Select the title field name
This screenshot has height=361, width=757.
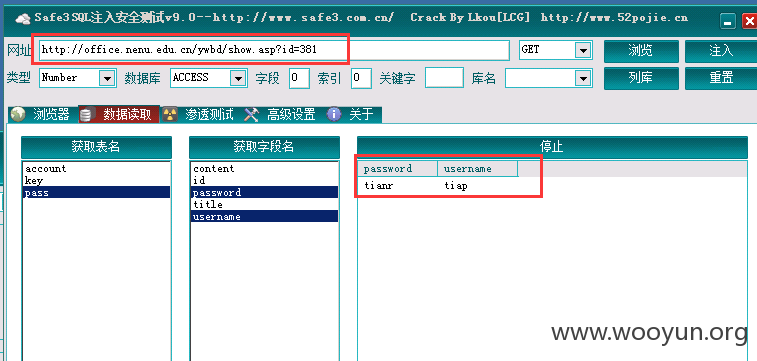pos(265,205)
